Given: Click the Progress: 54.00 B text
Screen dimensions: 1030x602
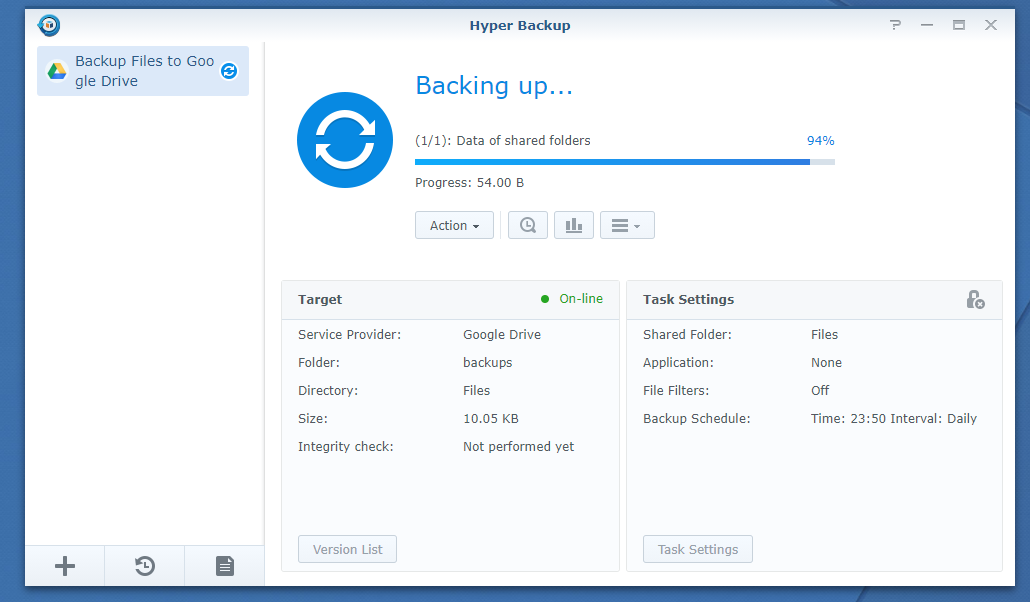Looking at the screenshot, I should pos(470,183).
